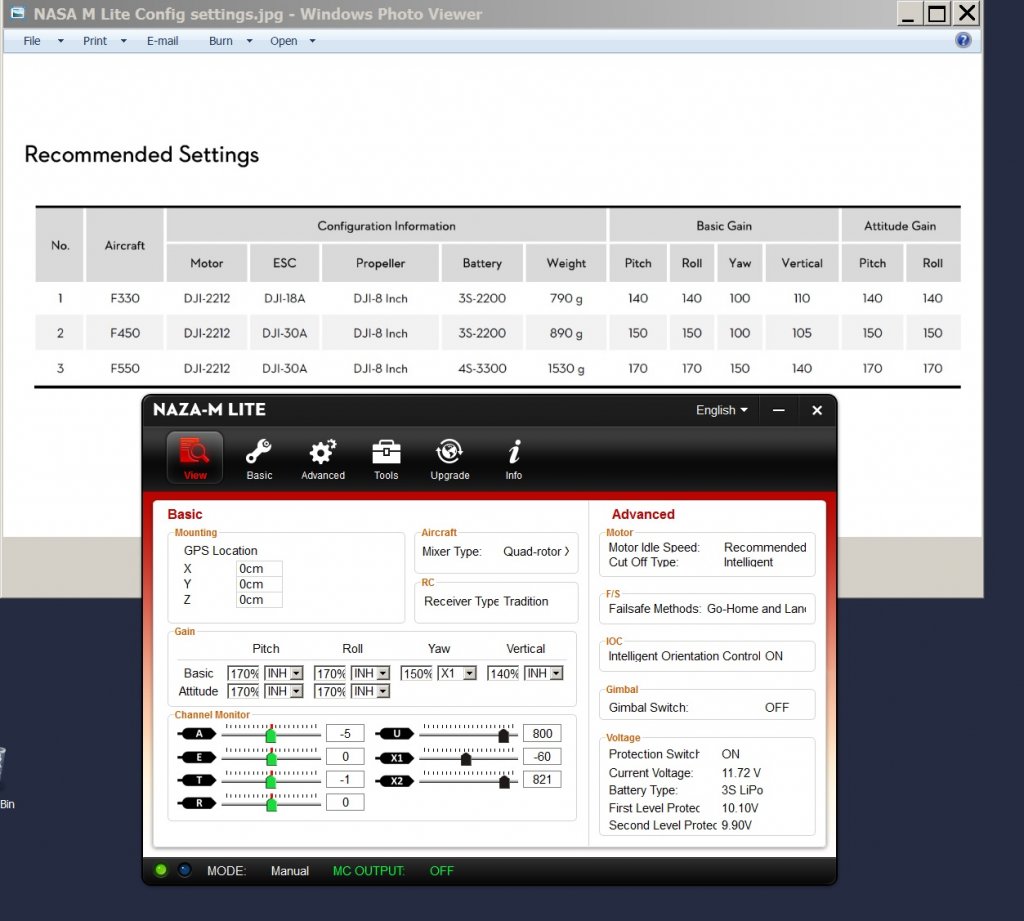The width and height of the screenshot is (1024, 921).
Task: Open the Basic wrench tab
Action: point(259,458)
